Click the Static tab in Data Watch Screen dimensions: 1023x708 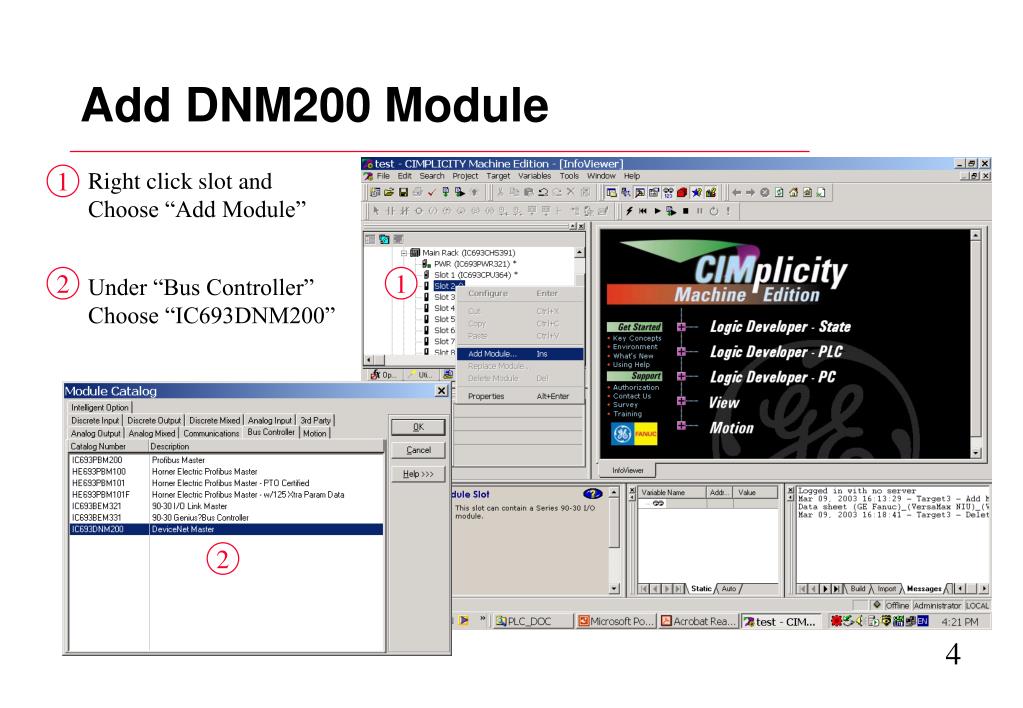click(x=701, y=589)
